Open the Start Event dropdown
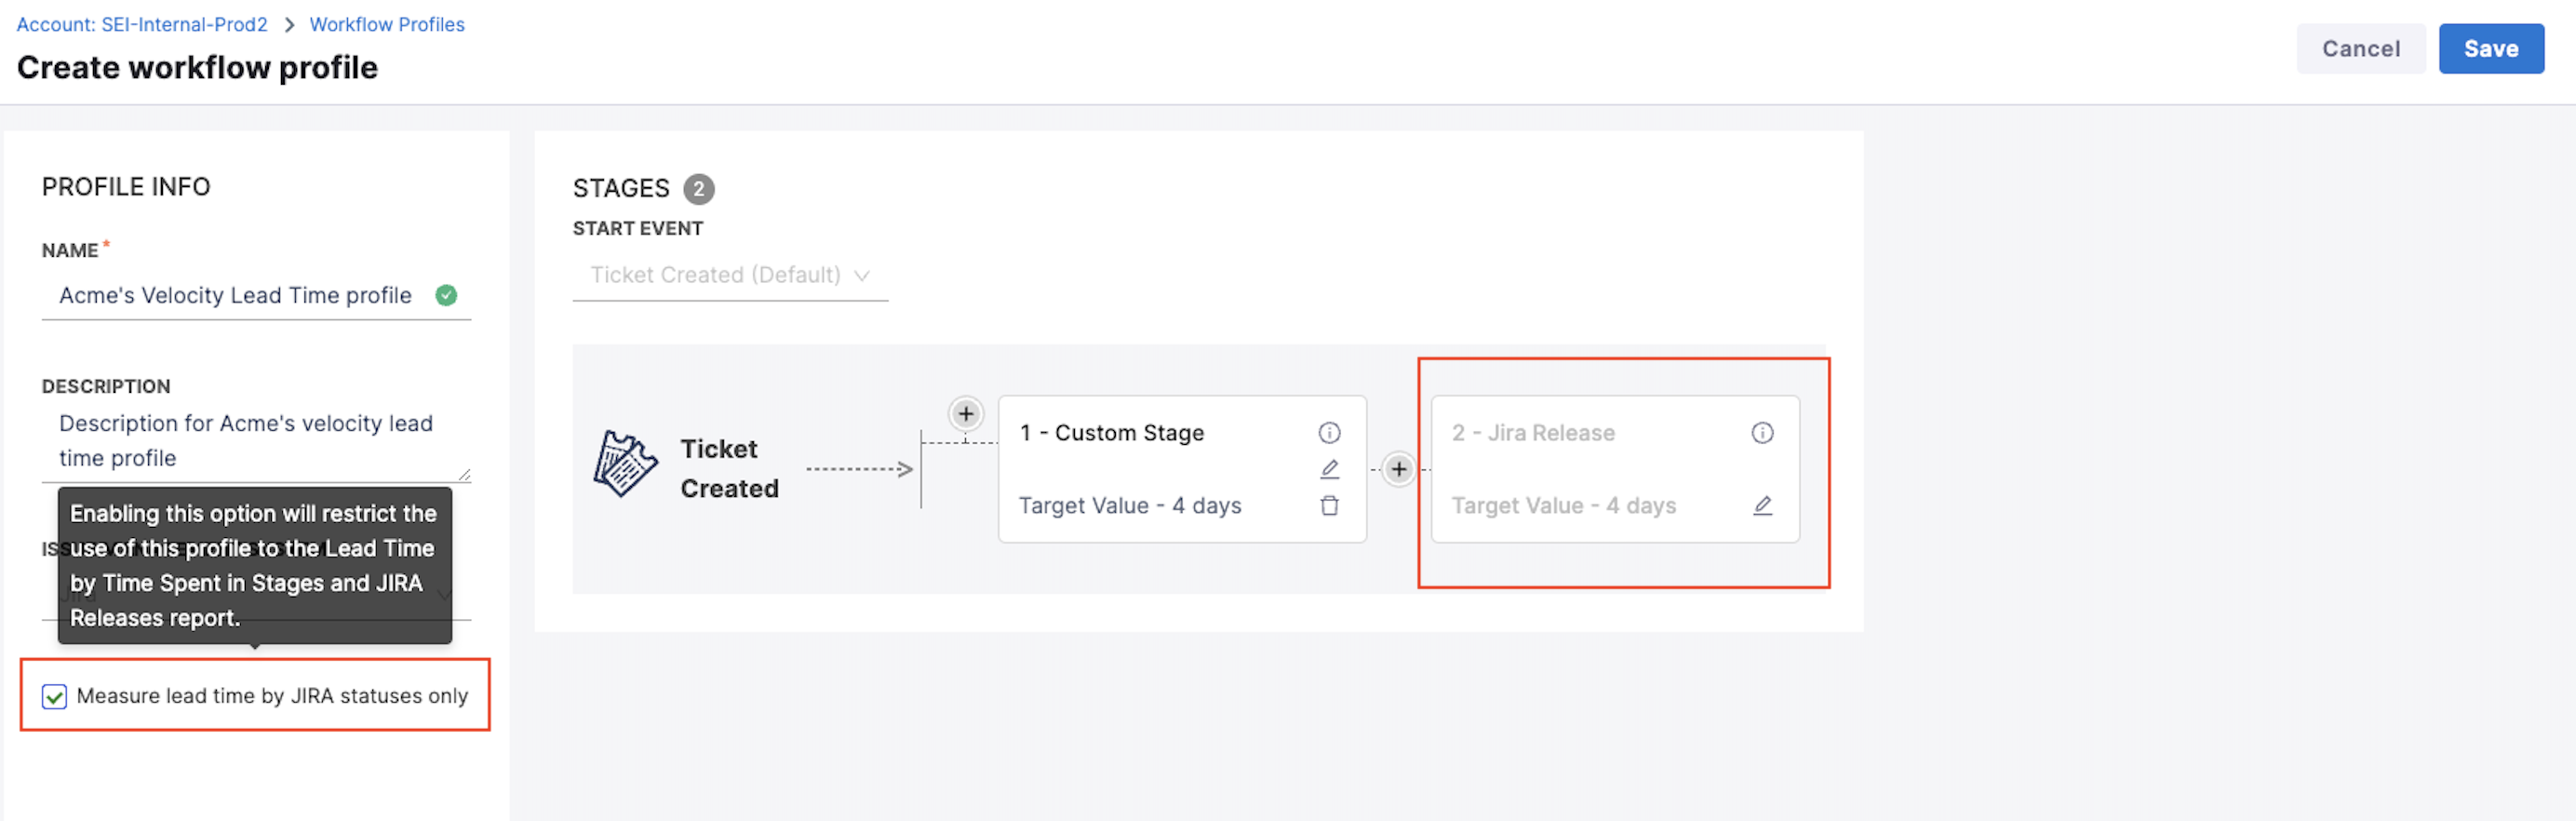2576x821 pixels. click(730, 275)
